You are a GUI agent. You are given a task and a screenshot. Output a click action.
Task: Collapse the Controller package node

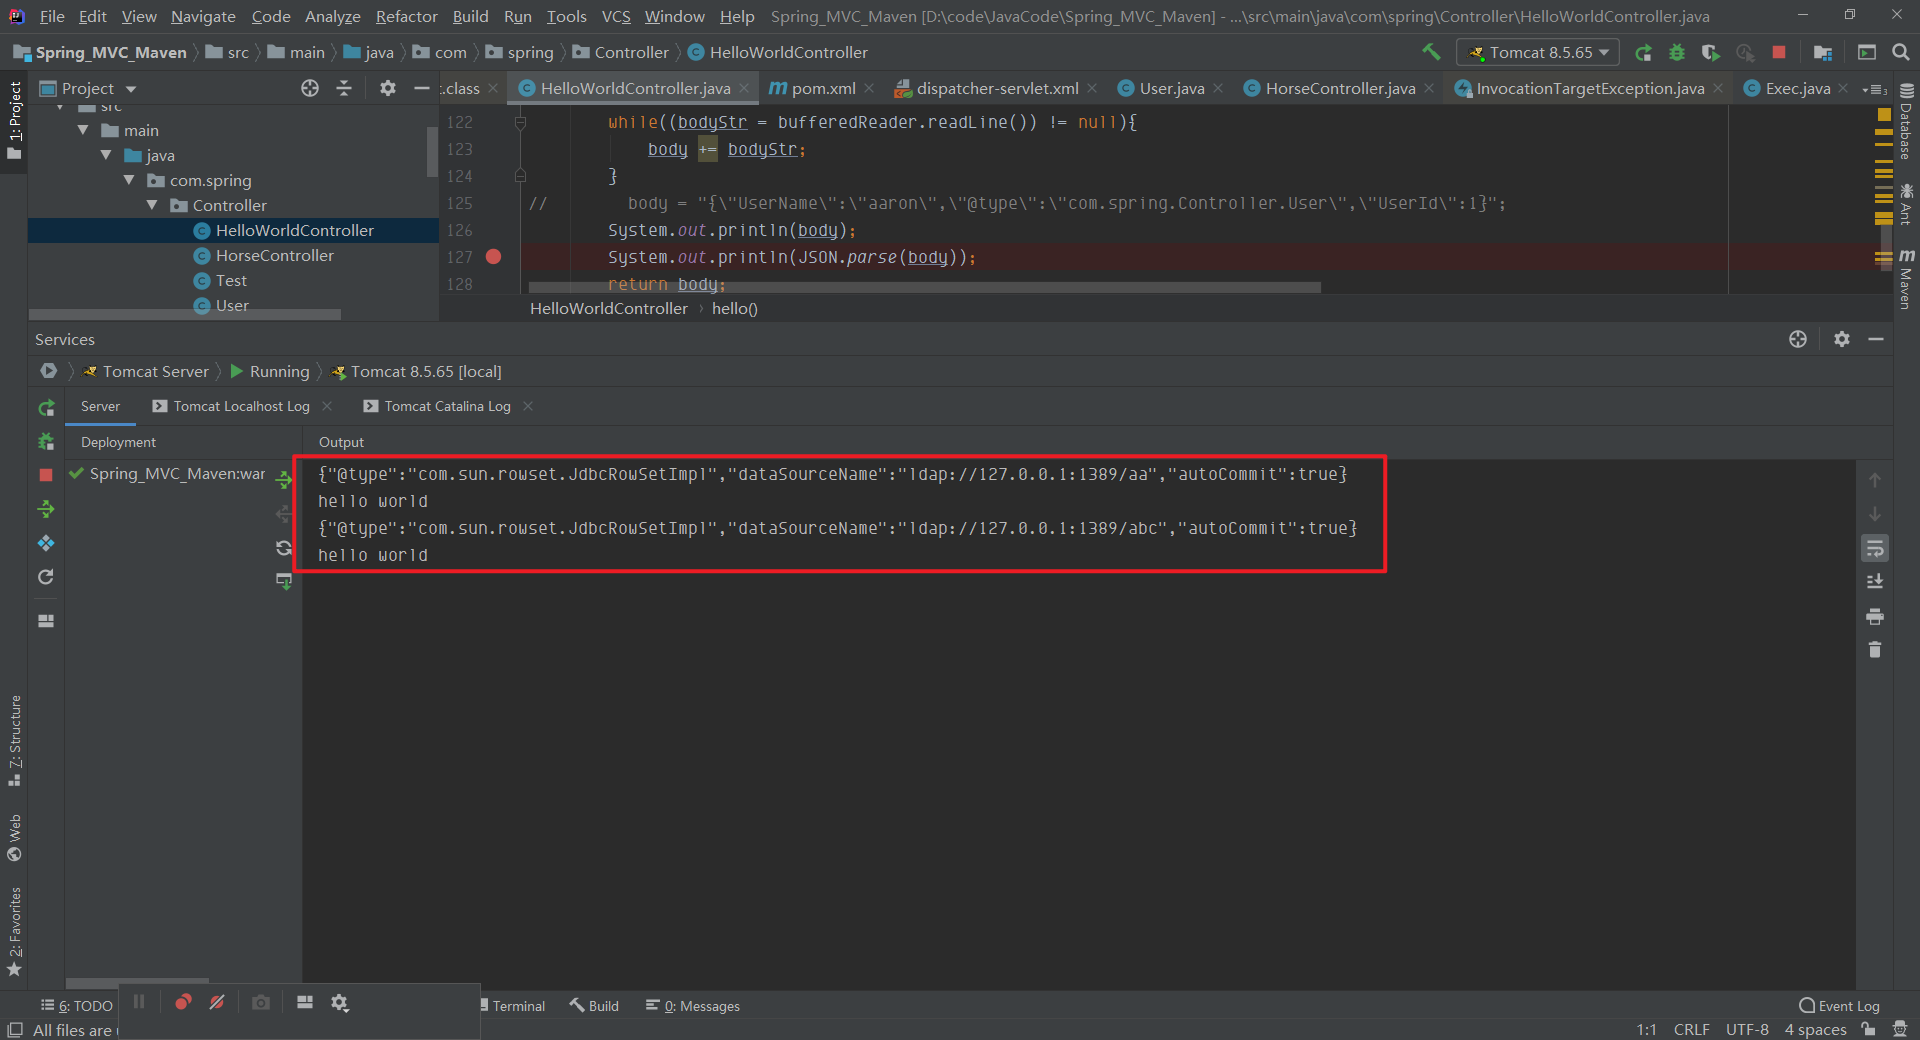[152, 205]
